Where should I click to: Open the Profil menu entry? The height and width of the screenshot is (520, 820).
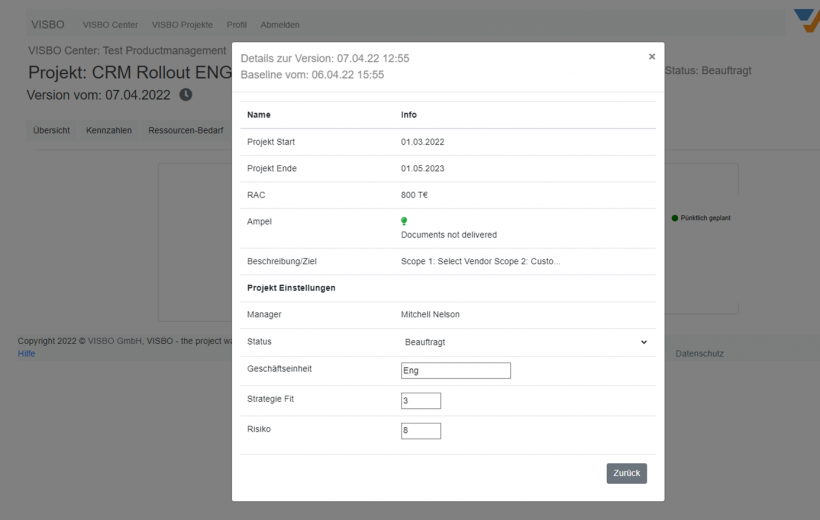click(x=237, y=25)
